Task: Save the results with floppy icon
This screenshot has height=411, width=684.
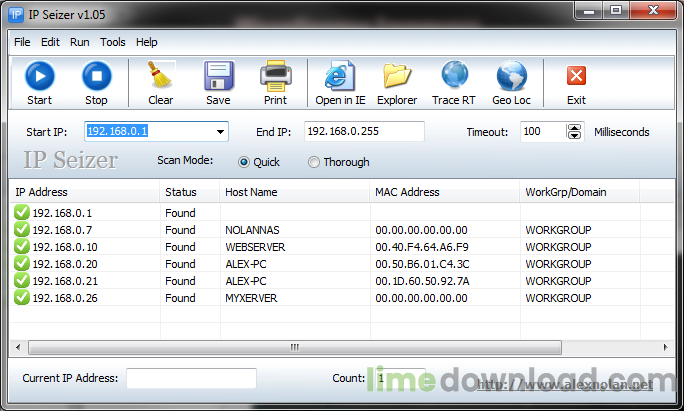Action: pos(218,83)
